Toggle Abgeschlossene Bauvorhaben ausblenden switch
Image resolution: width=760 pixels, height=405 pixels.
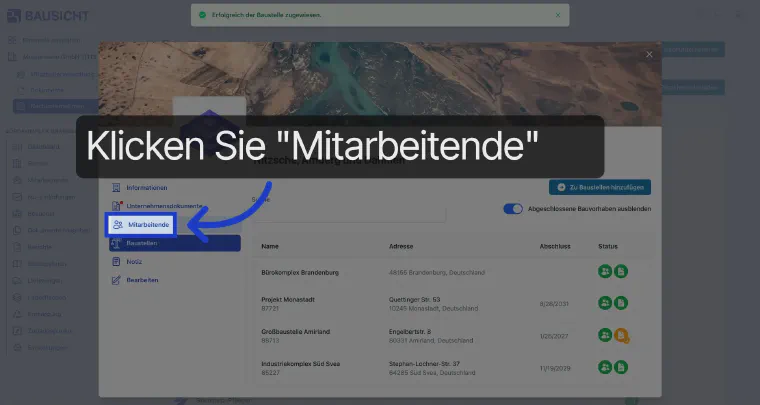point(513,209)
